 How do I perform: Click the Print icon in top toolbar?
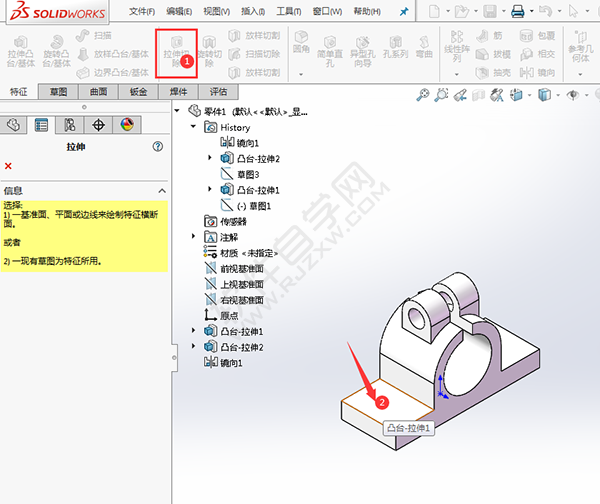(518, 11)
